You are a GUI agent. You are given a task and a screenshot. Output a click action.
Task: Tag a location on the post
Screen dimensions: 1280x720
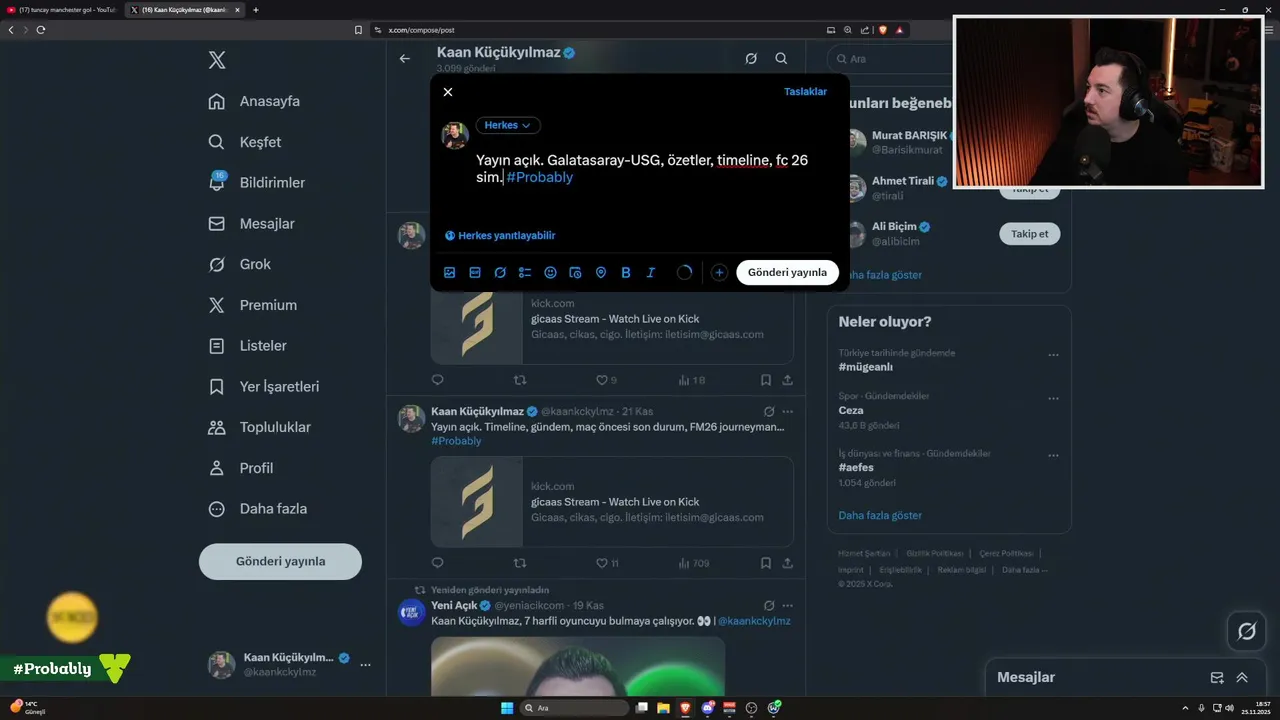601,272
